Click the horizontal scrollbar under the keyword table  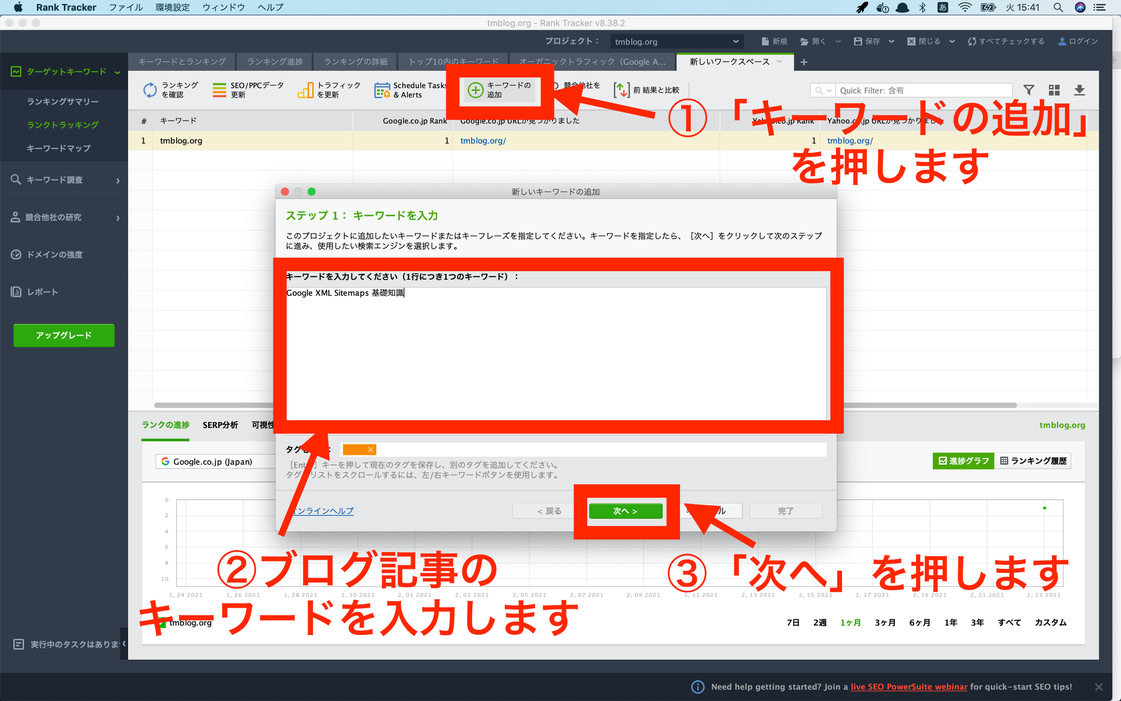tap(585, 405)
